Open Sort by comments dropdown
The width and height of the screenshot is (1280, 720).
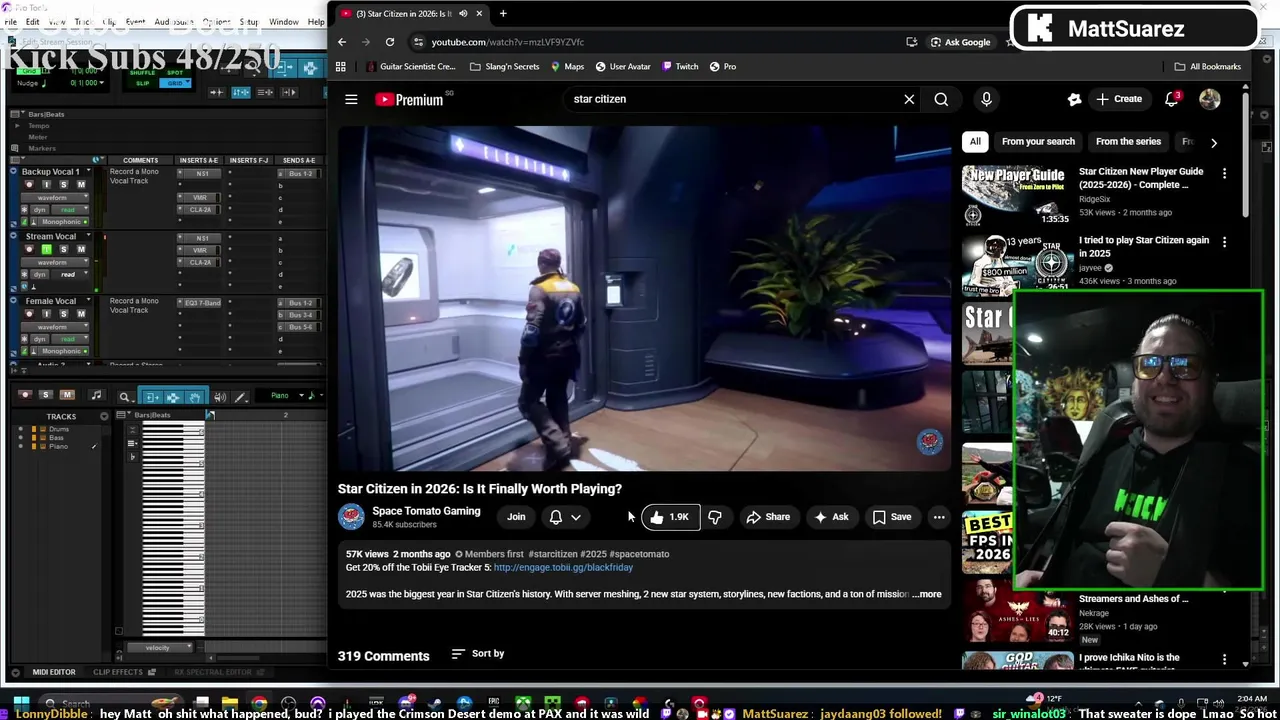coord(478,654)
